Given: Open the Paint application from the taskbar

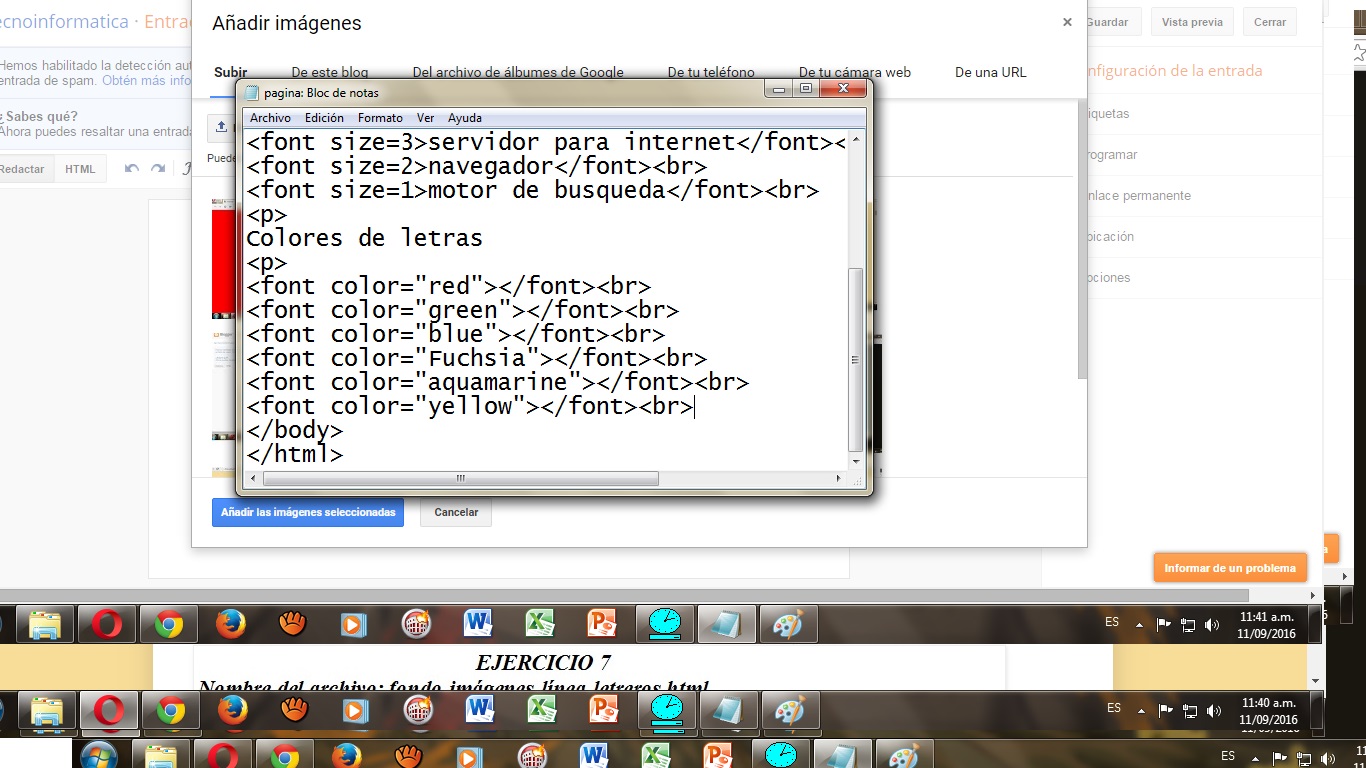Looking at the screenshot, I should click(787, 622).
